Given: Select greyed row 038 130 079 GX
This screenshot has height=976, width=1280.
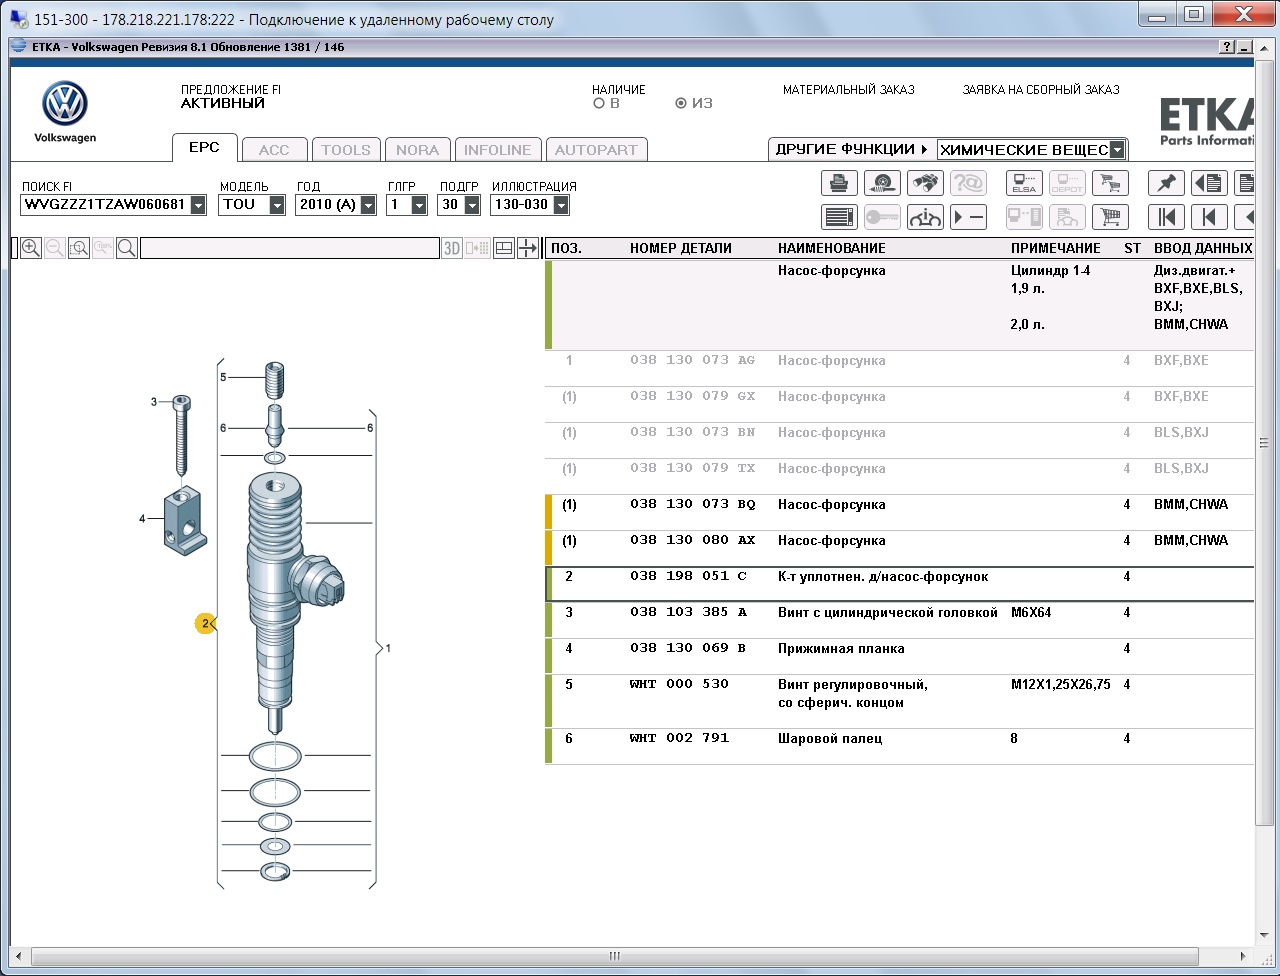Looking at the screenshot, I should click(x=900, y=404).
